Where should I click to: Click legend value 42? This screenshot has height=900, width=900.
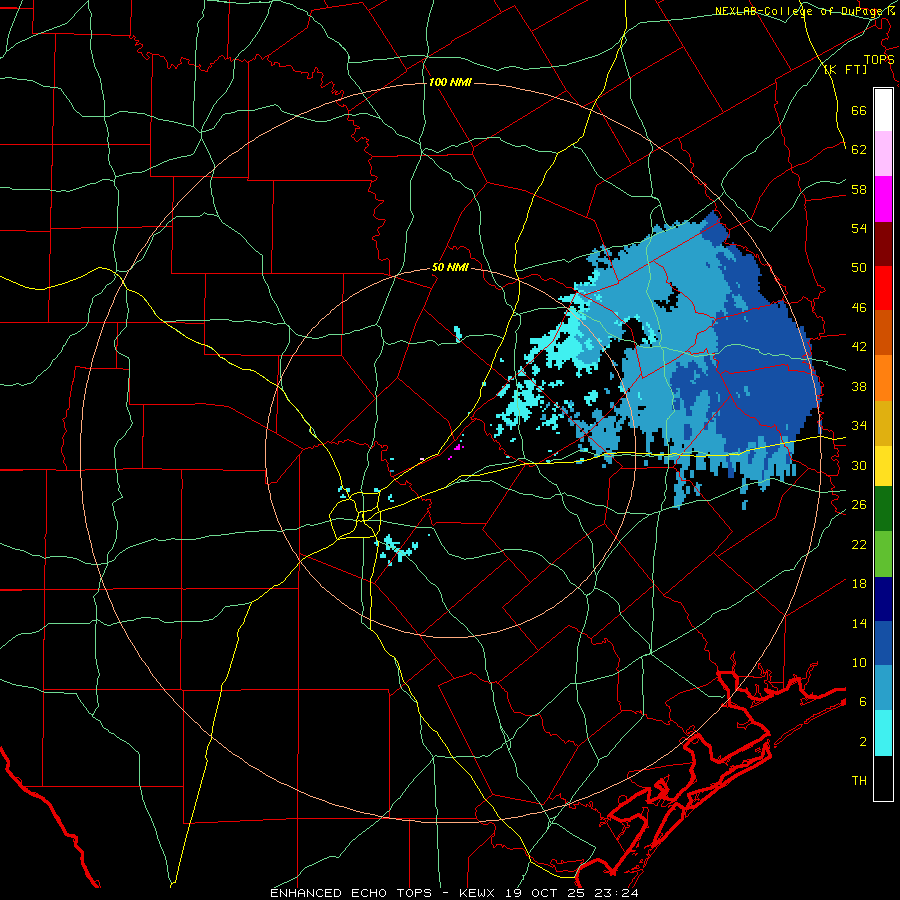859,346
